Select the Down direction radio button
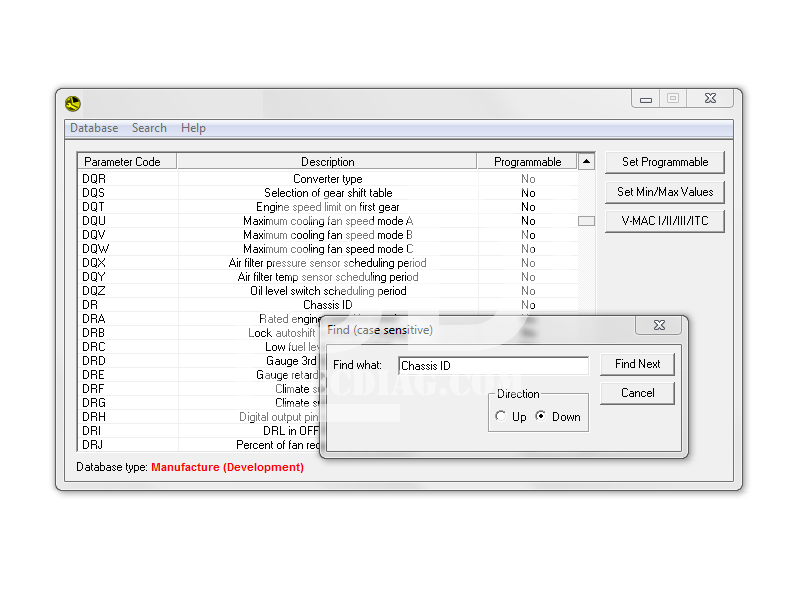The image size is (800, 600). [541, 417]
